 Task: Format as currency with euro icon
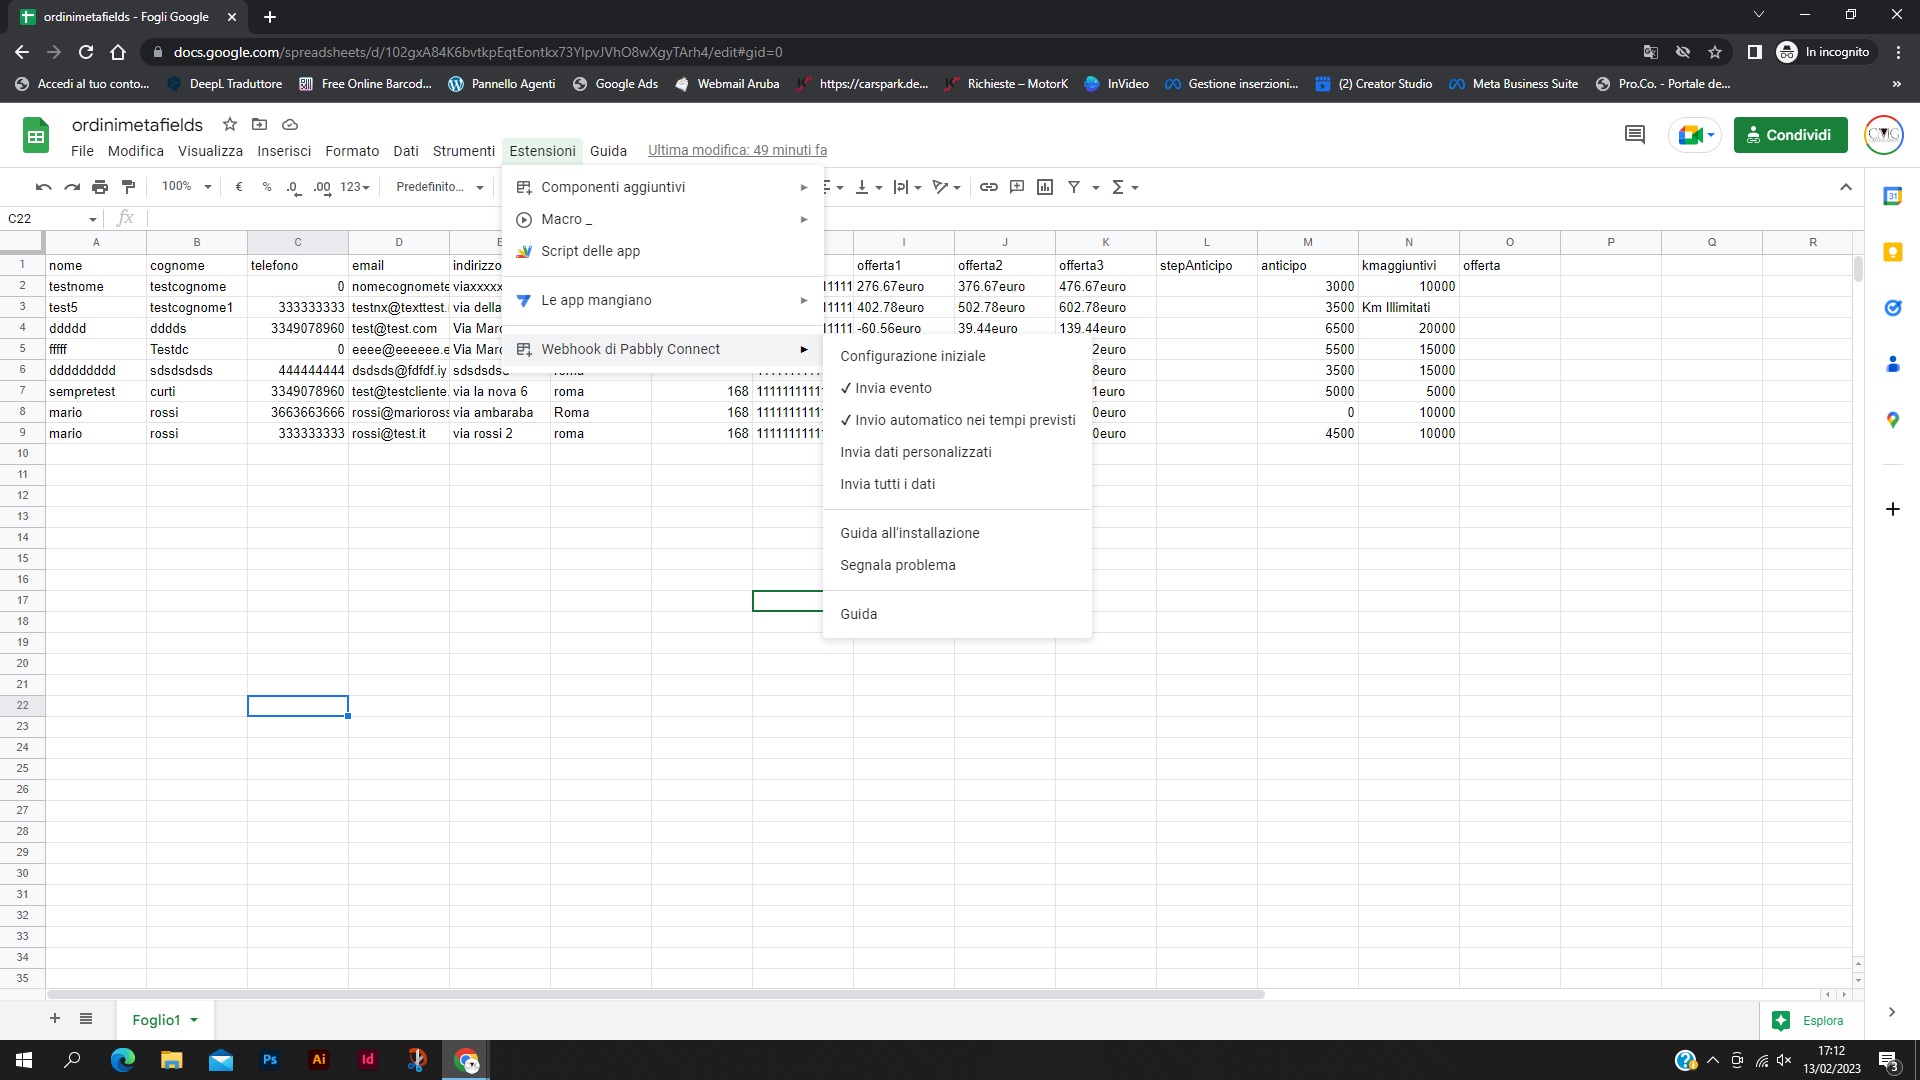[x=239, y=187]
